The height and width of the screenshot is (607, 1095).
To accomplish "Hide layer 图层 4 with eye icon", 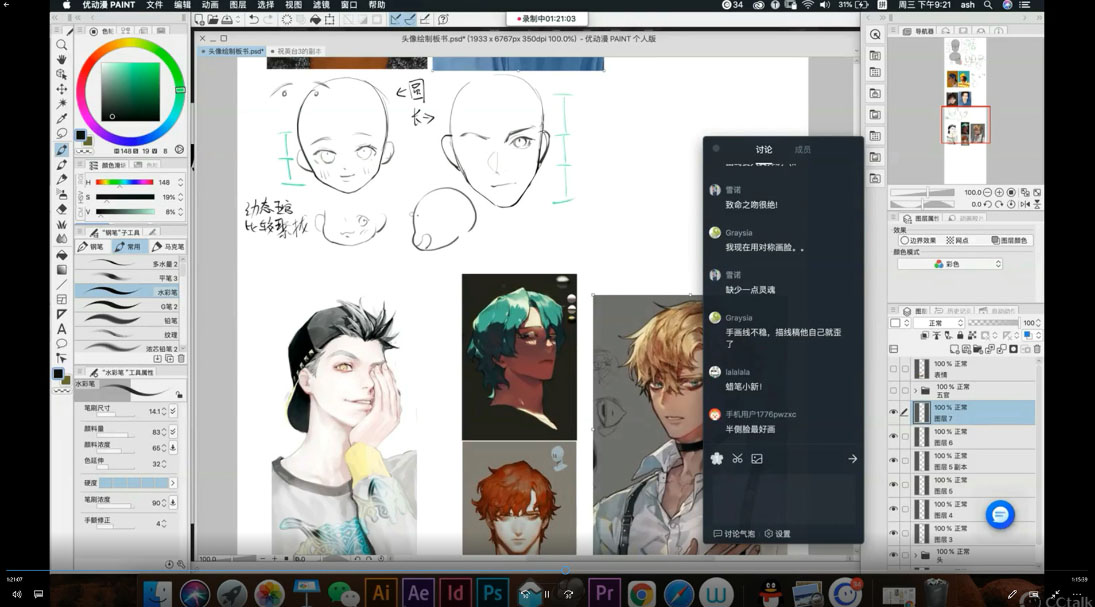I will tap(893, 509).
